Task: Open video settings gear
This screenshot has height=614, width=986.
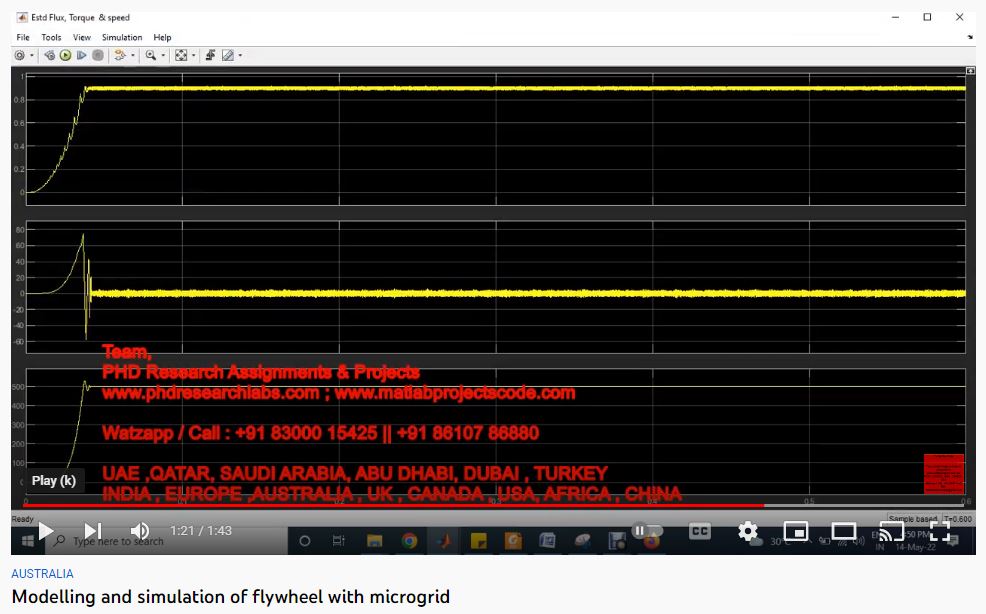Action: point(748,531)
